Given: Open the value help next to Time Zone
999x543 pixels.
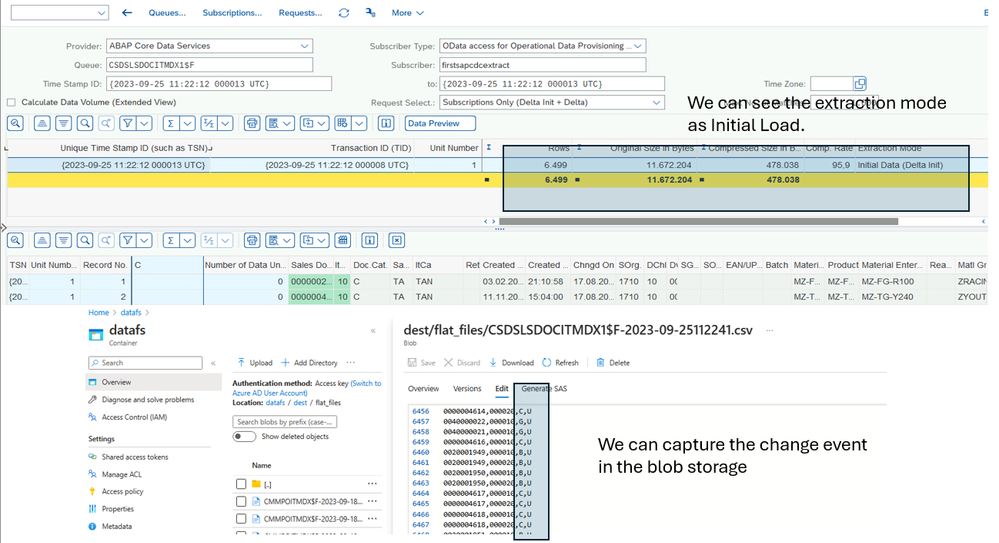Looking at the screenshot, I should [x=859, y=83].
